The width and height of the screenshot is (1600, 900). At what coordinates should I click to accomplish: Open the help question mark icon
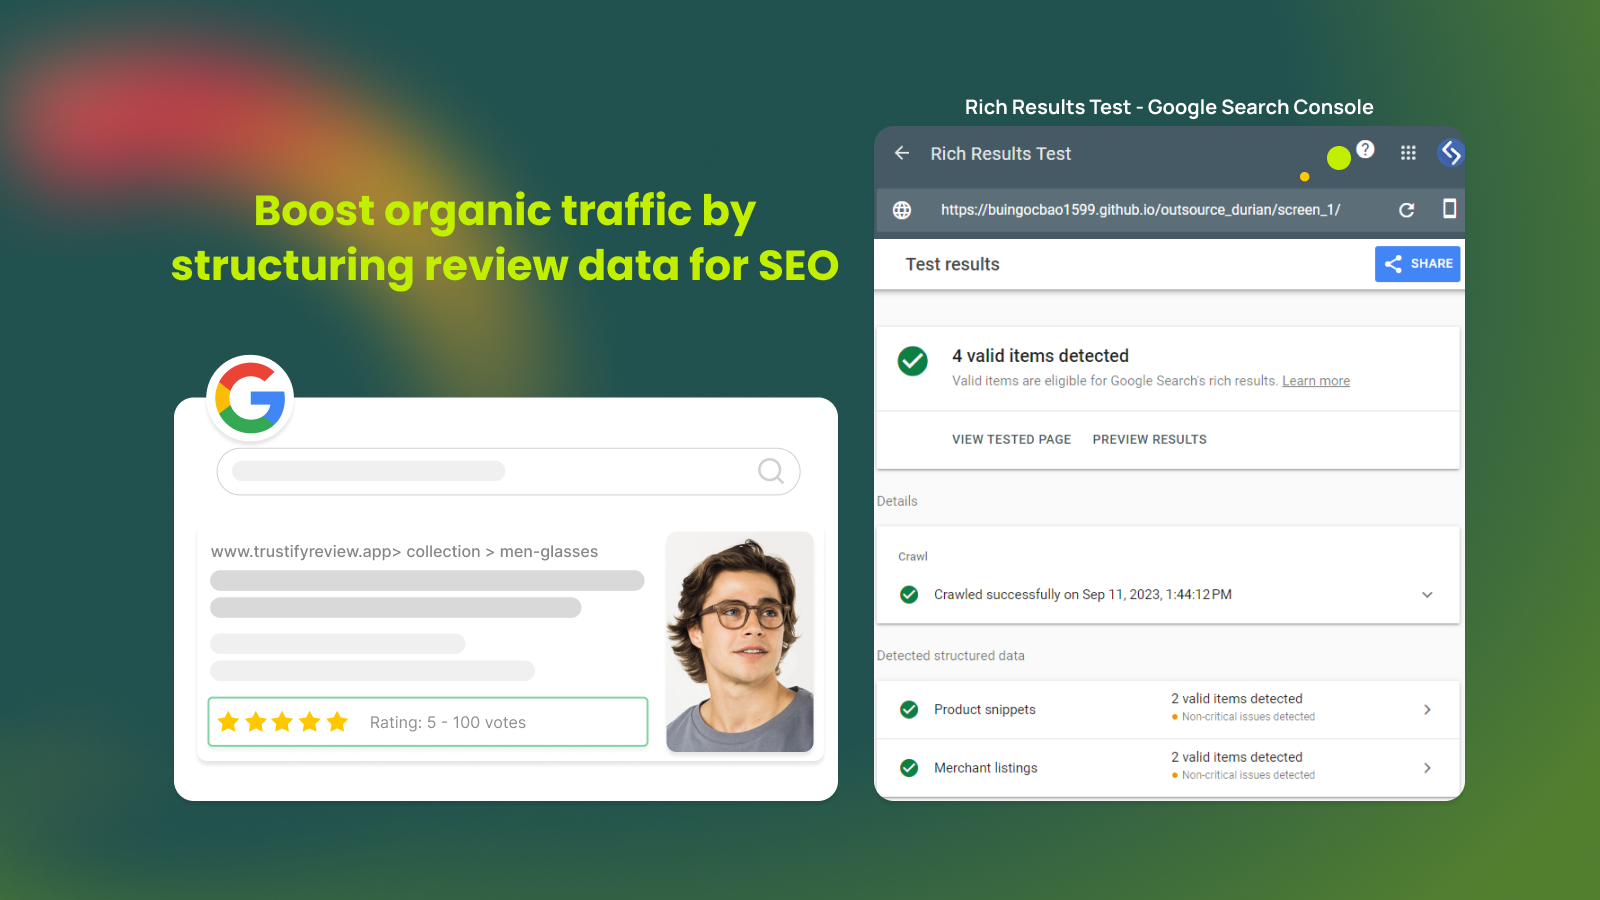[x=1366, y=149]
